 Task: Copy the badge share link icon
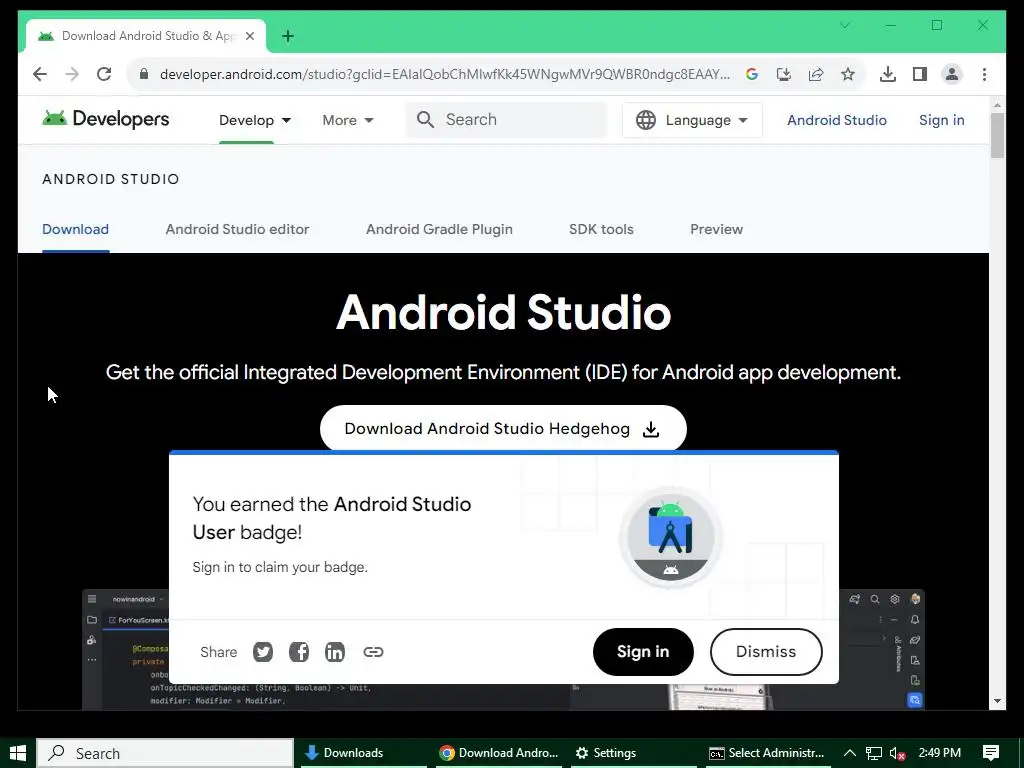point(373,652)
